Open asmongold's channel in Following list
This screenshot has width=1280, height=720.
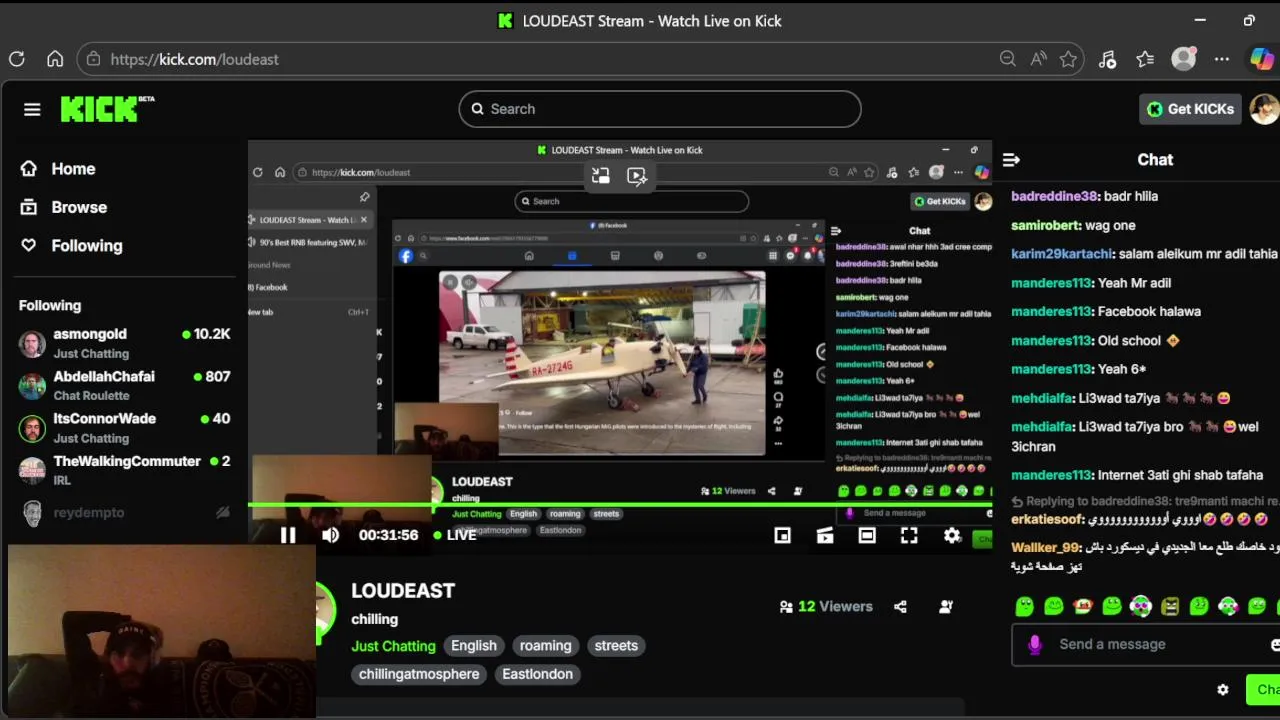(x=125, y=343)
